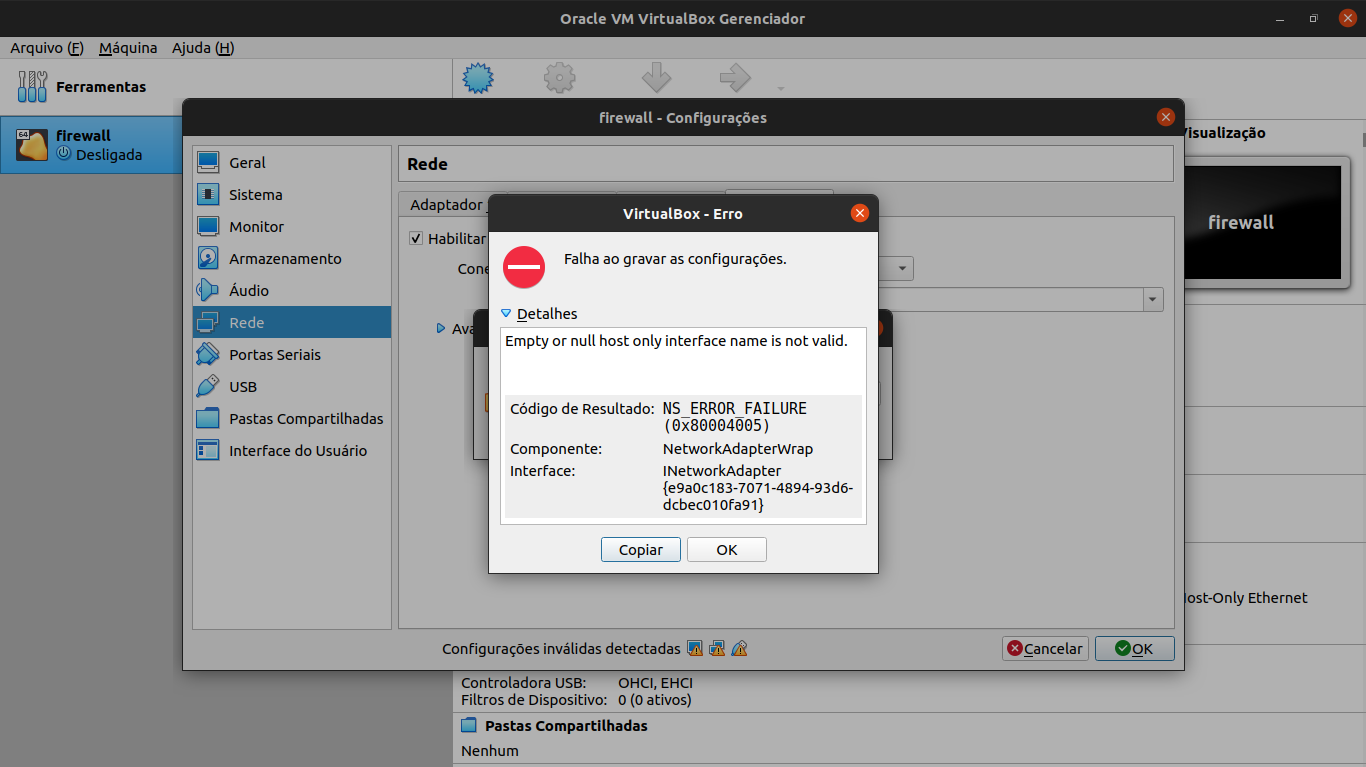Image resolution: width=1366 pixels, height=767 pixels.
Task: Close the firewall - Configurações dialog
Action: click(1165, 117)
